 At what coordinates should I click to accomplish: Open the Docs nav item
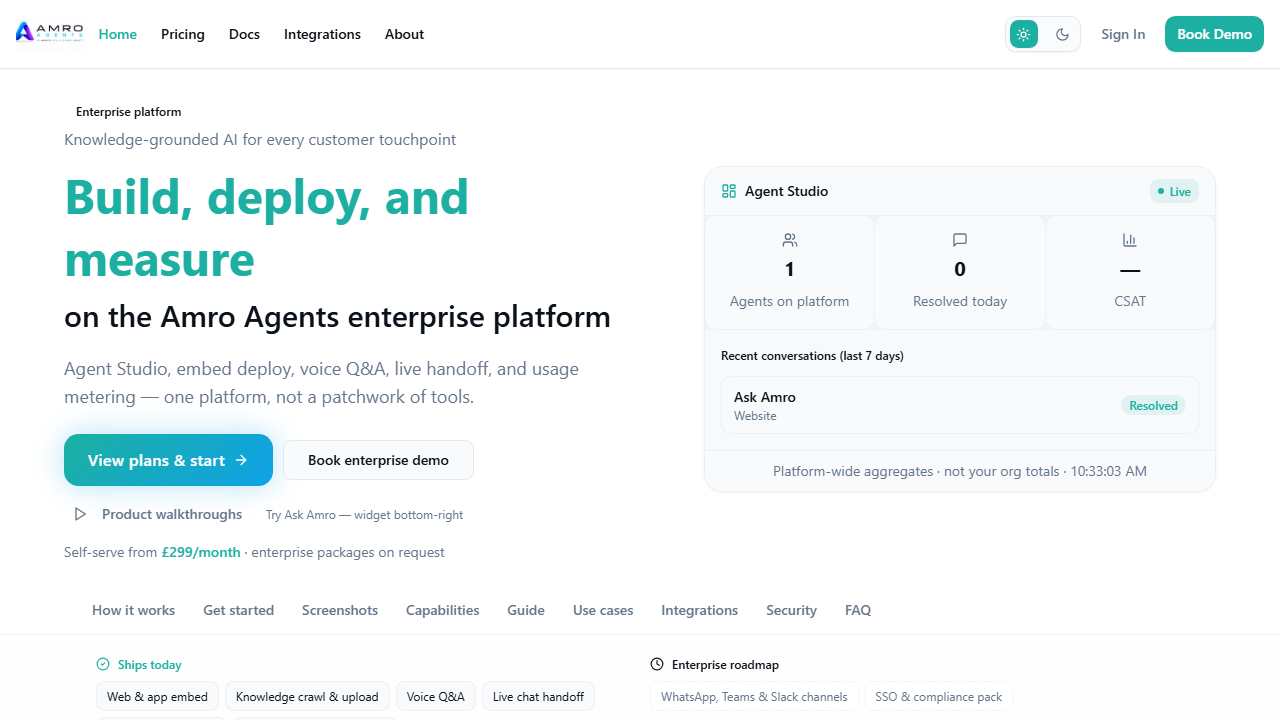(x=244, y=34)
